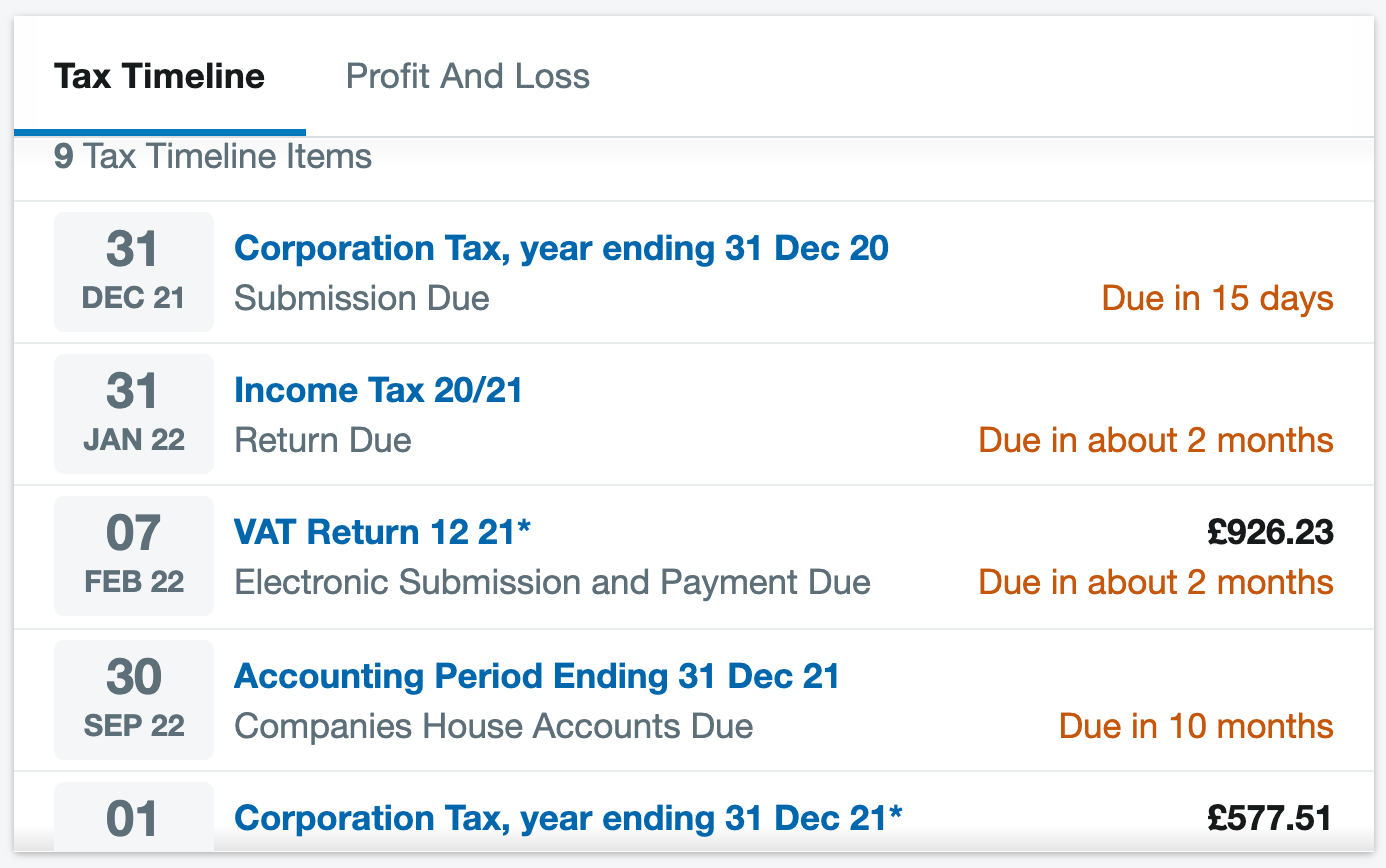Select the 30 SEP 22 date badge
The height and width of the screenshot is (868, 1386).
coord(133,699)
